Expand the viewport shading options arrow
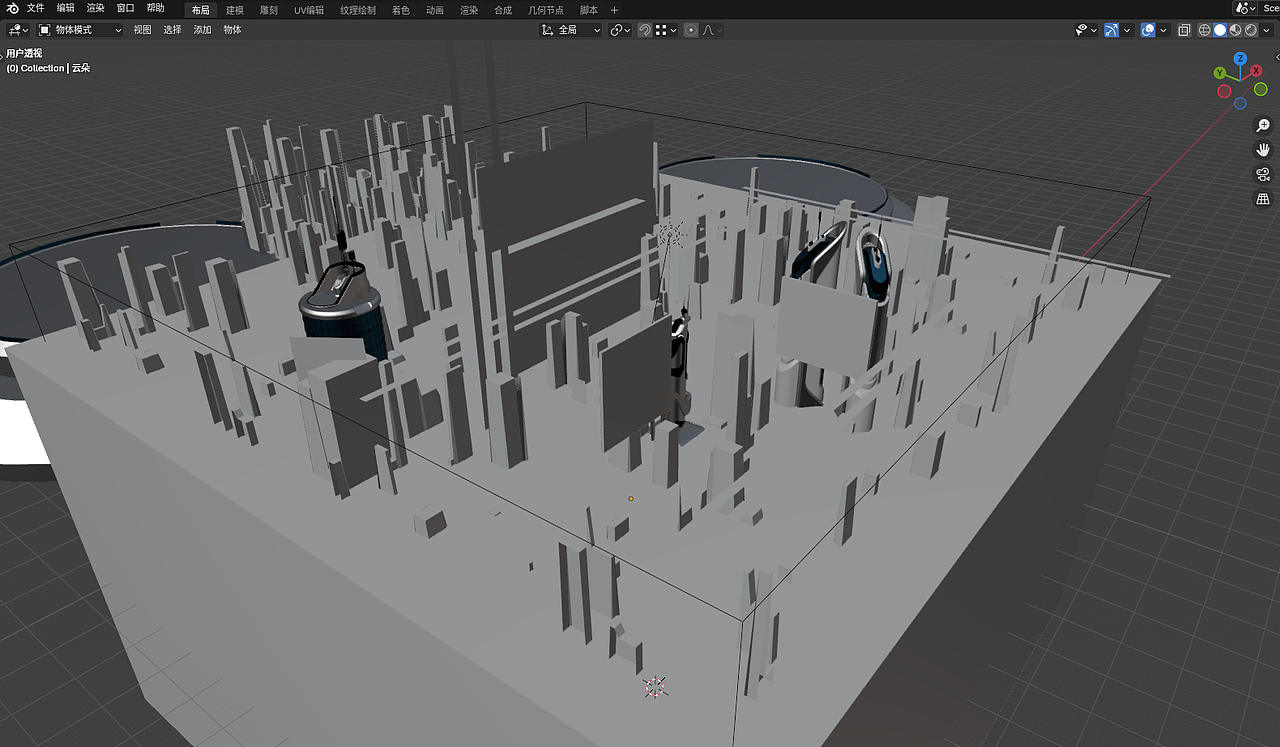1280x747 pixels. [x=1267, y=30]
